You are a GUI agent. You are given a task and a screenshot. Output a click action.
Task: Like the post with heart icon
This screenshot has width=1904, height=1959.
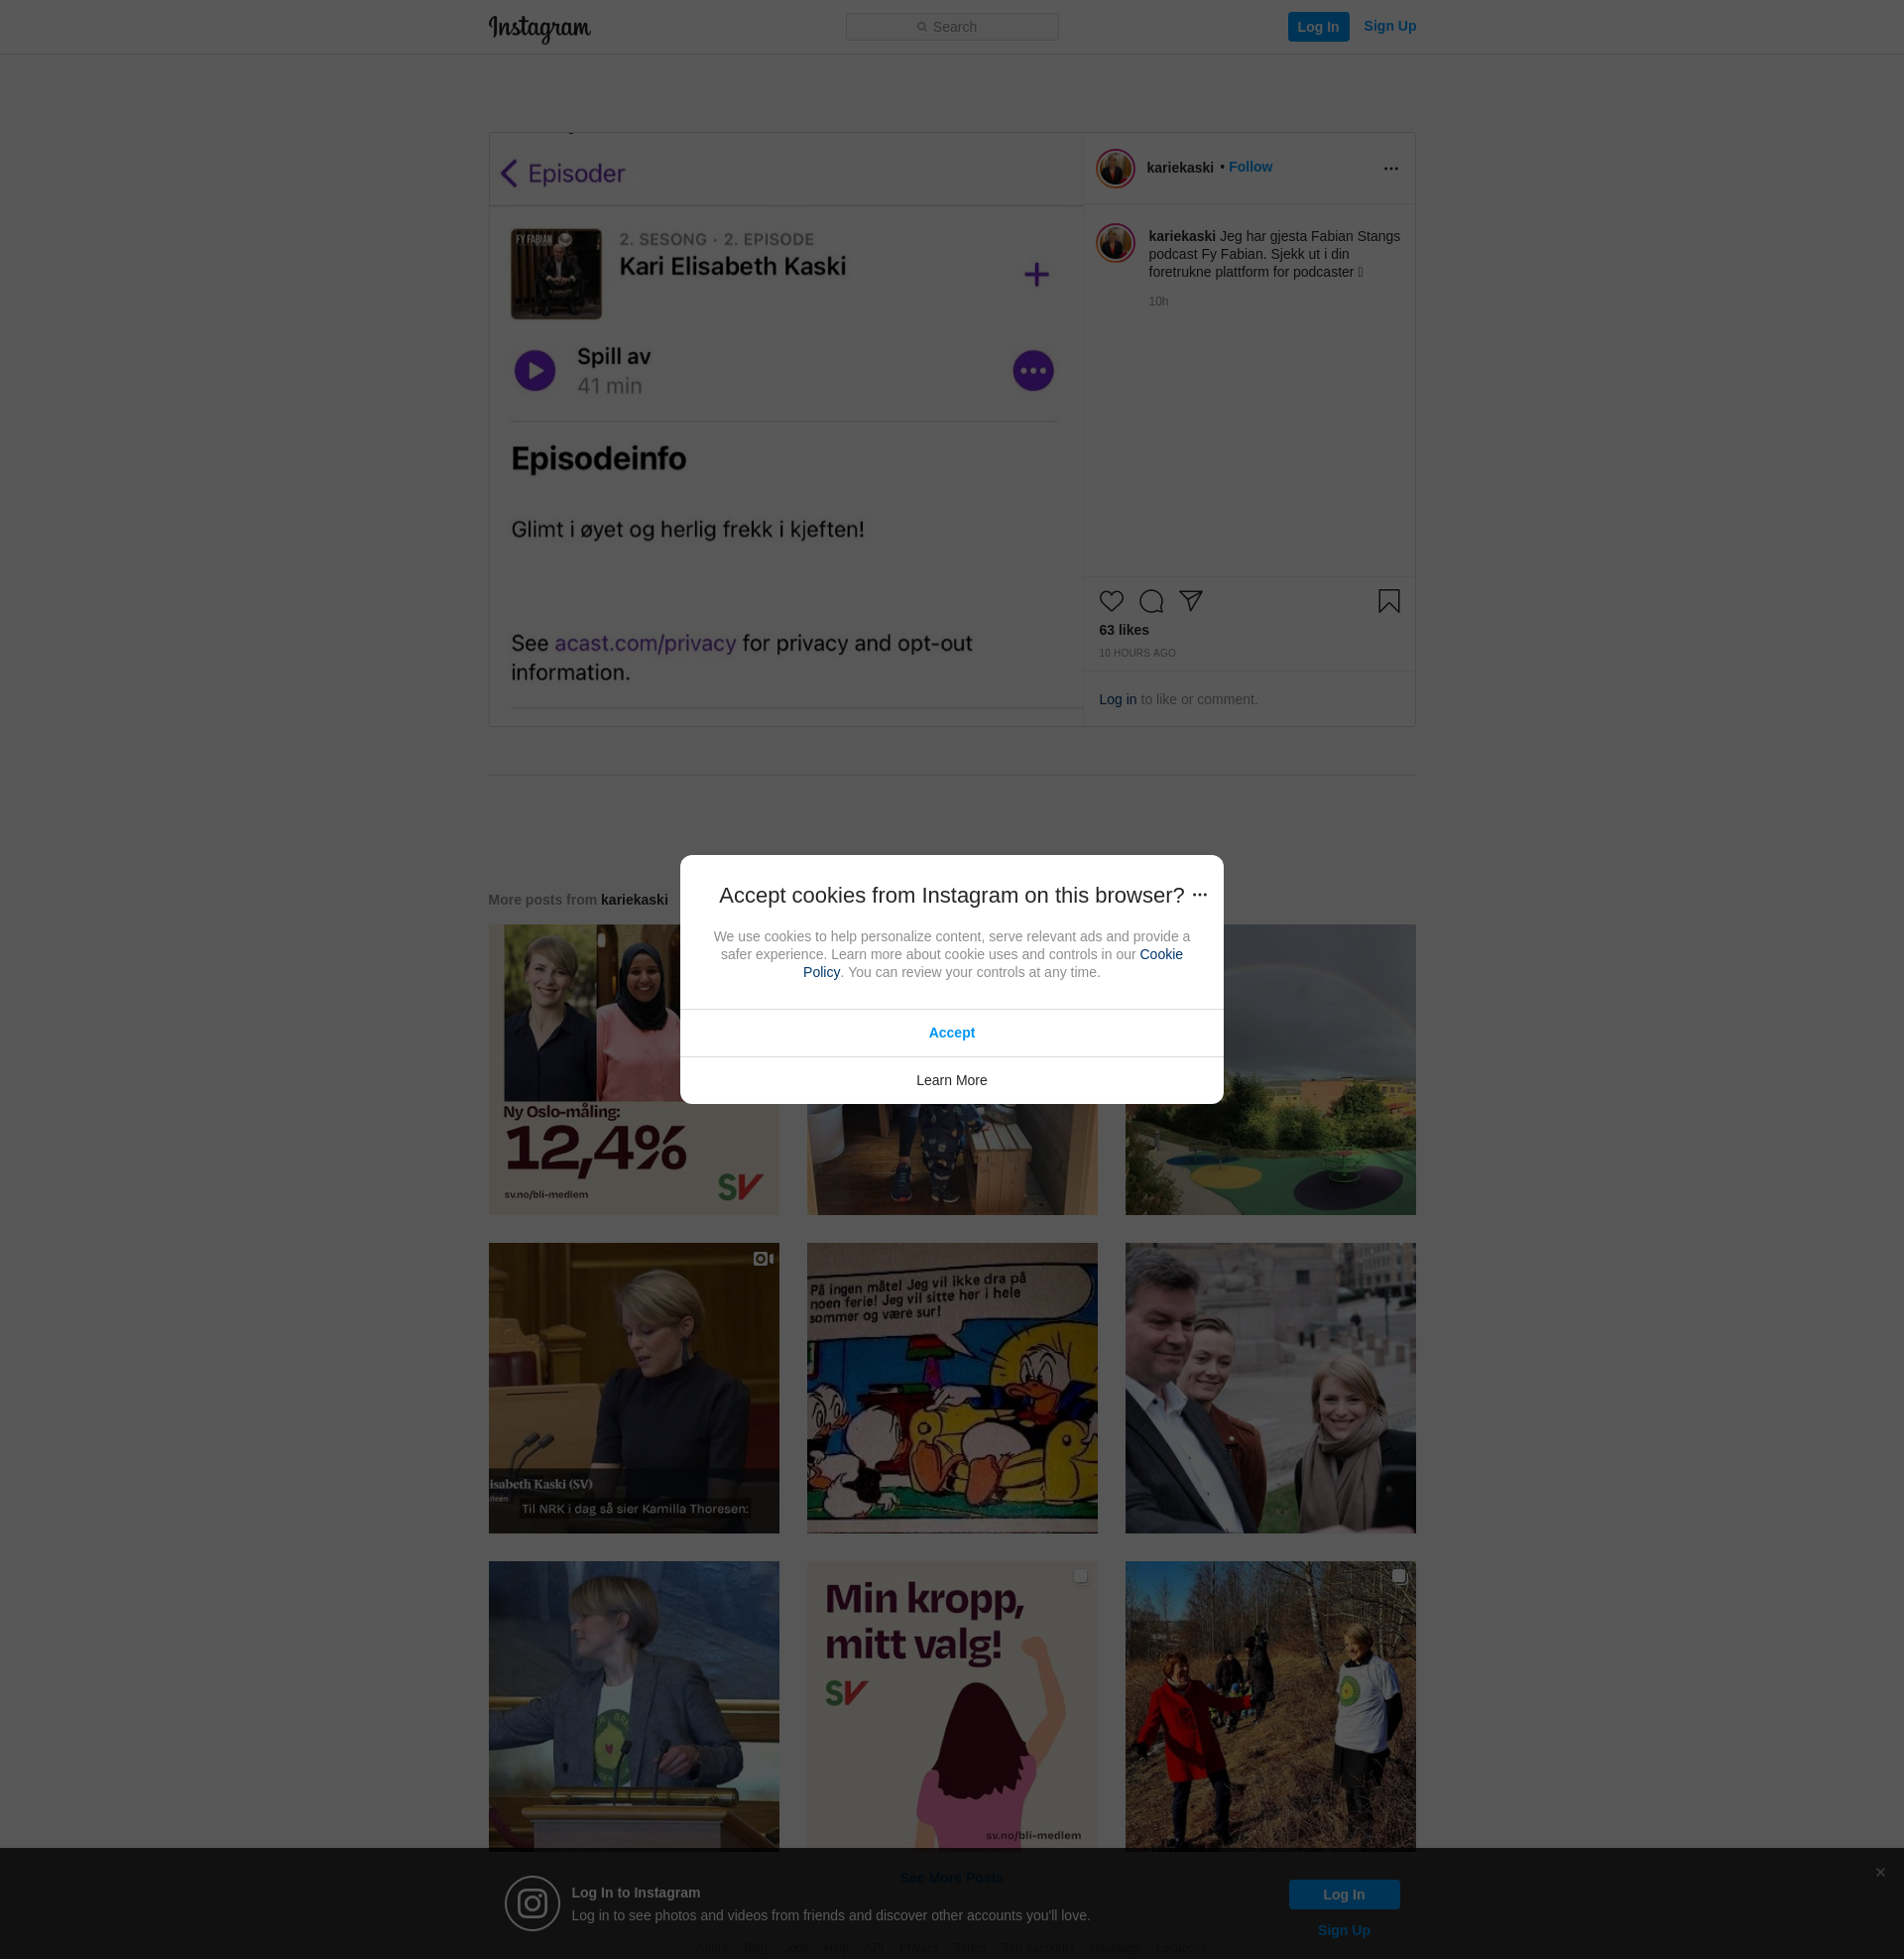pyautogui.click(x=1111, y=601)
